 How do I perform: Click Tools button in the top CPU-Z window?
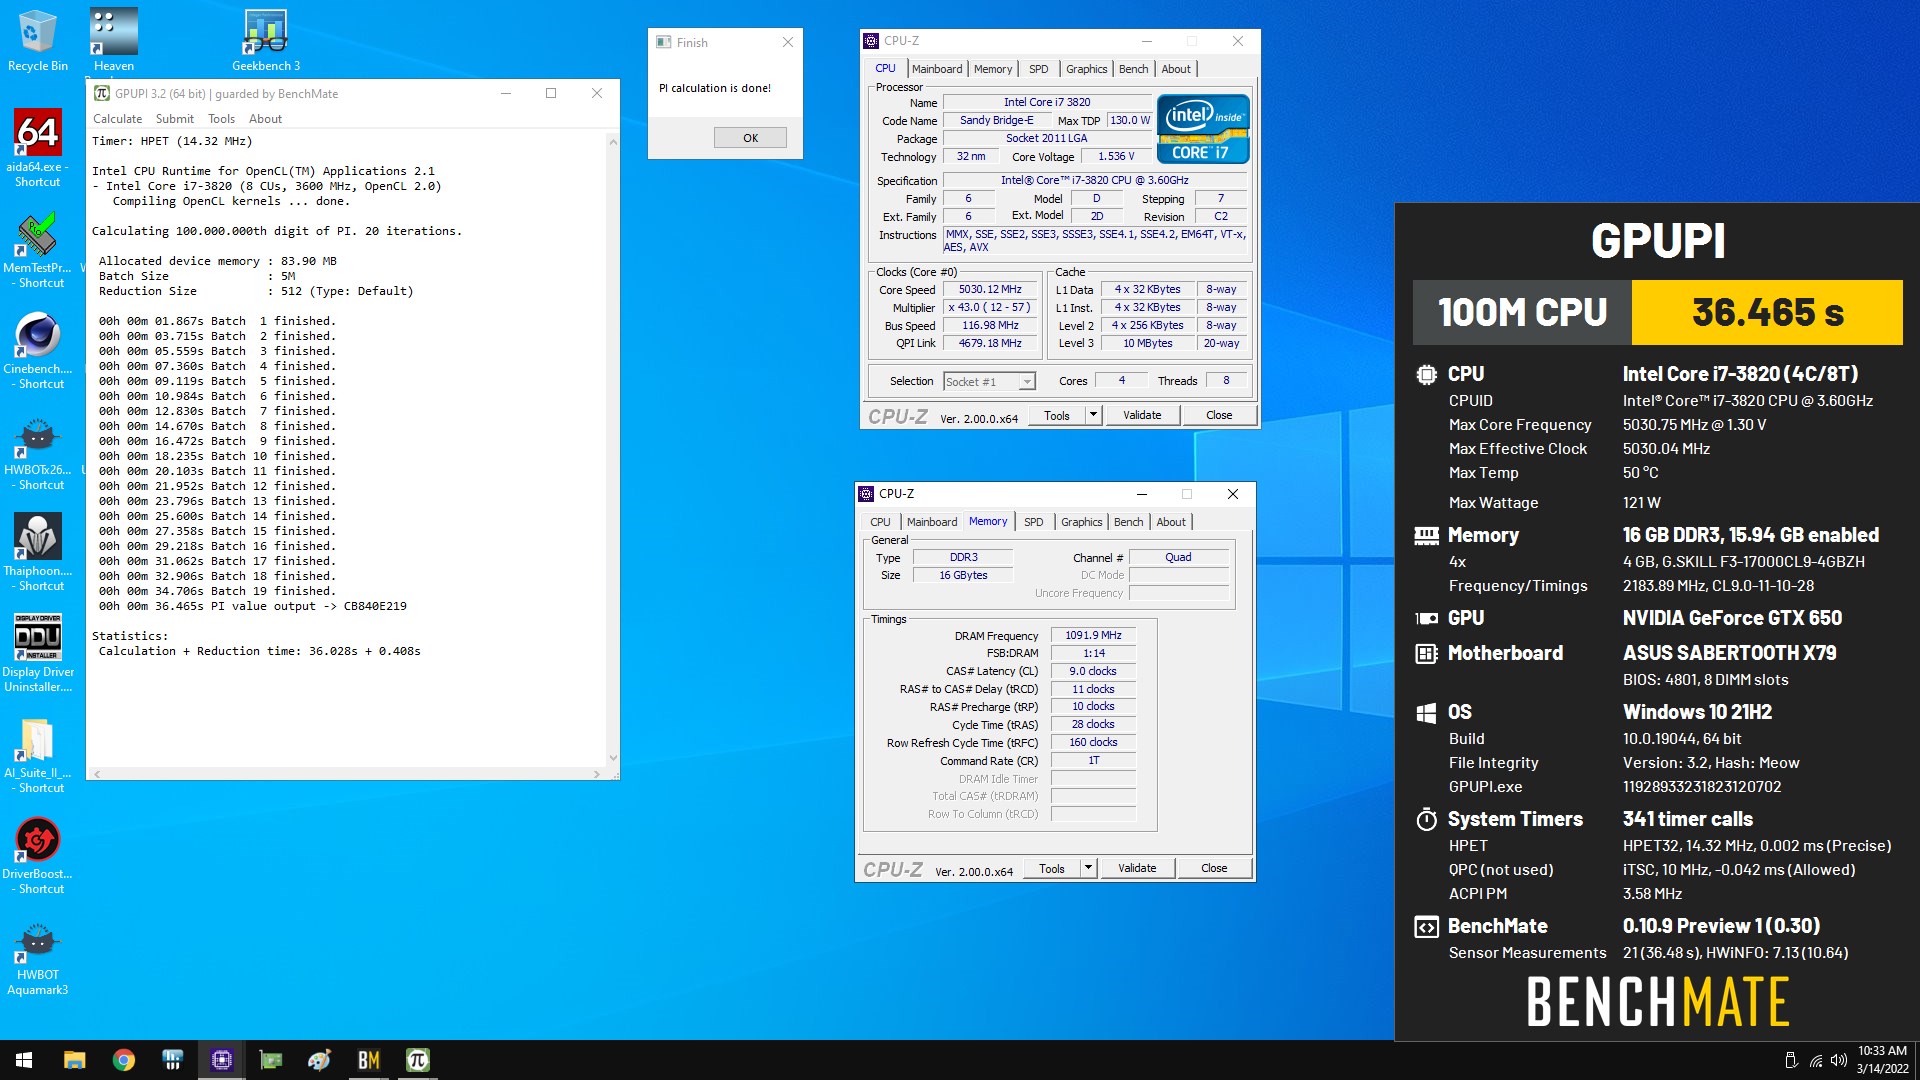1057,415
